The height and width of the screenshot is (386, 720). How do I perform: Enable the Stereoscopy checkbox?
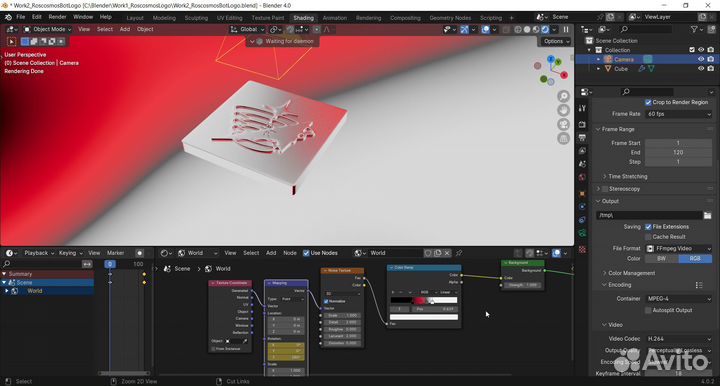pos(605,189)
